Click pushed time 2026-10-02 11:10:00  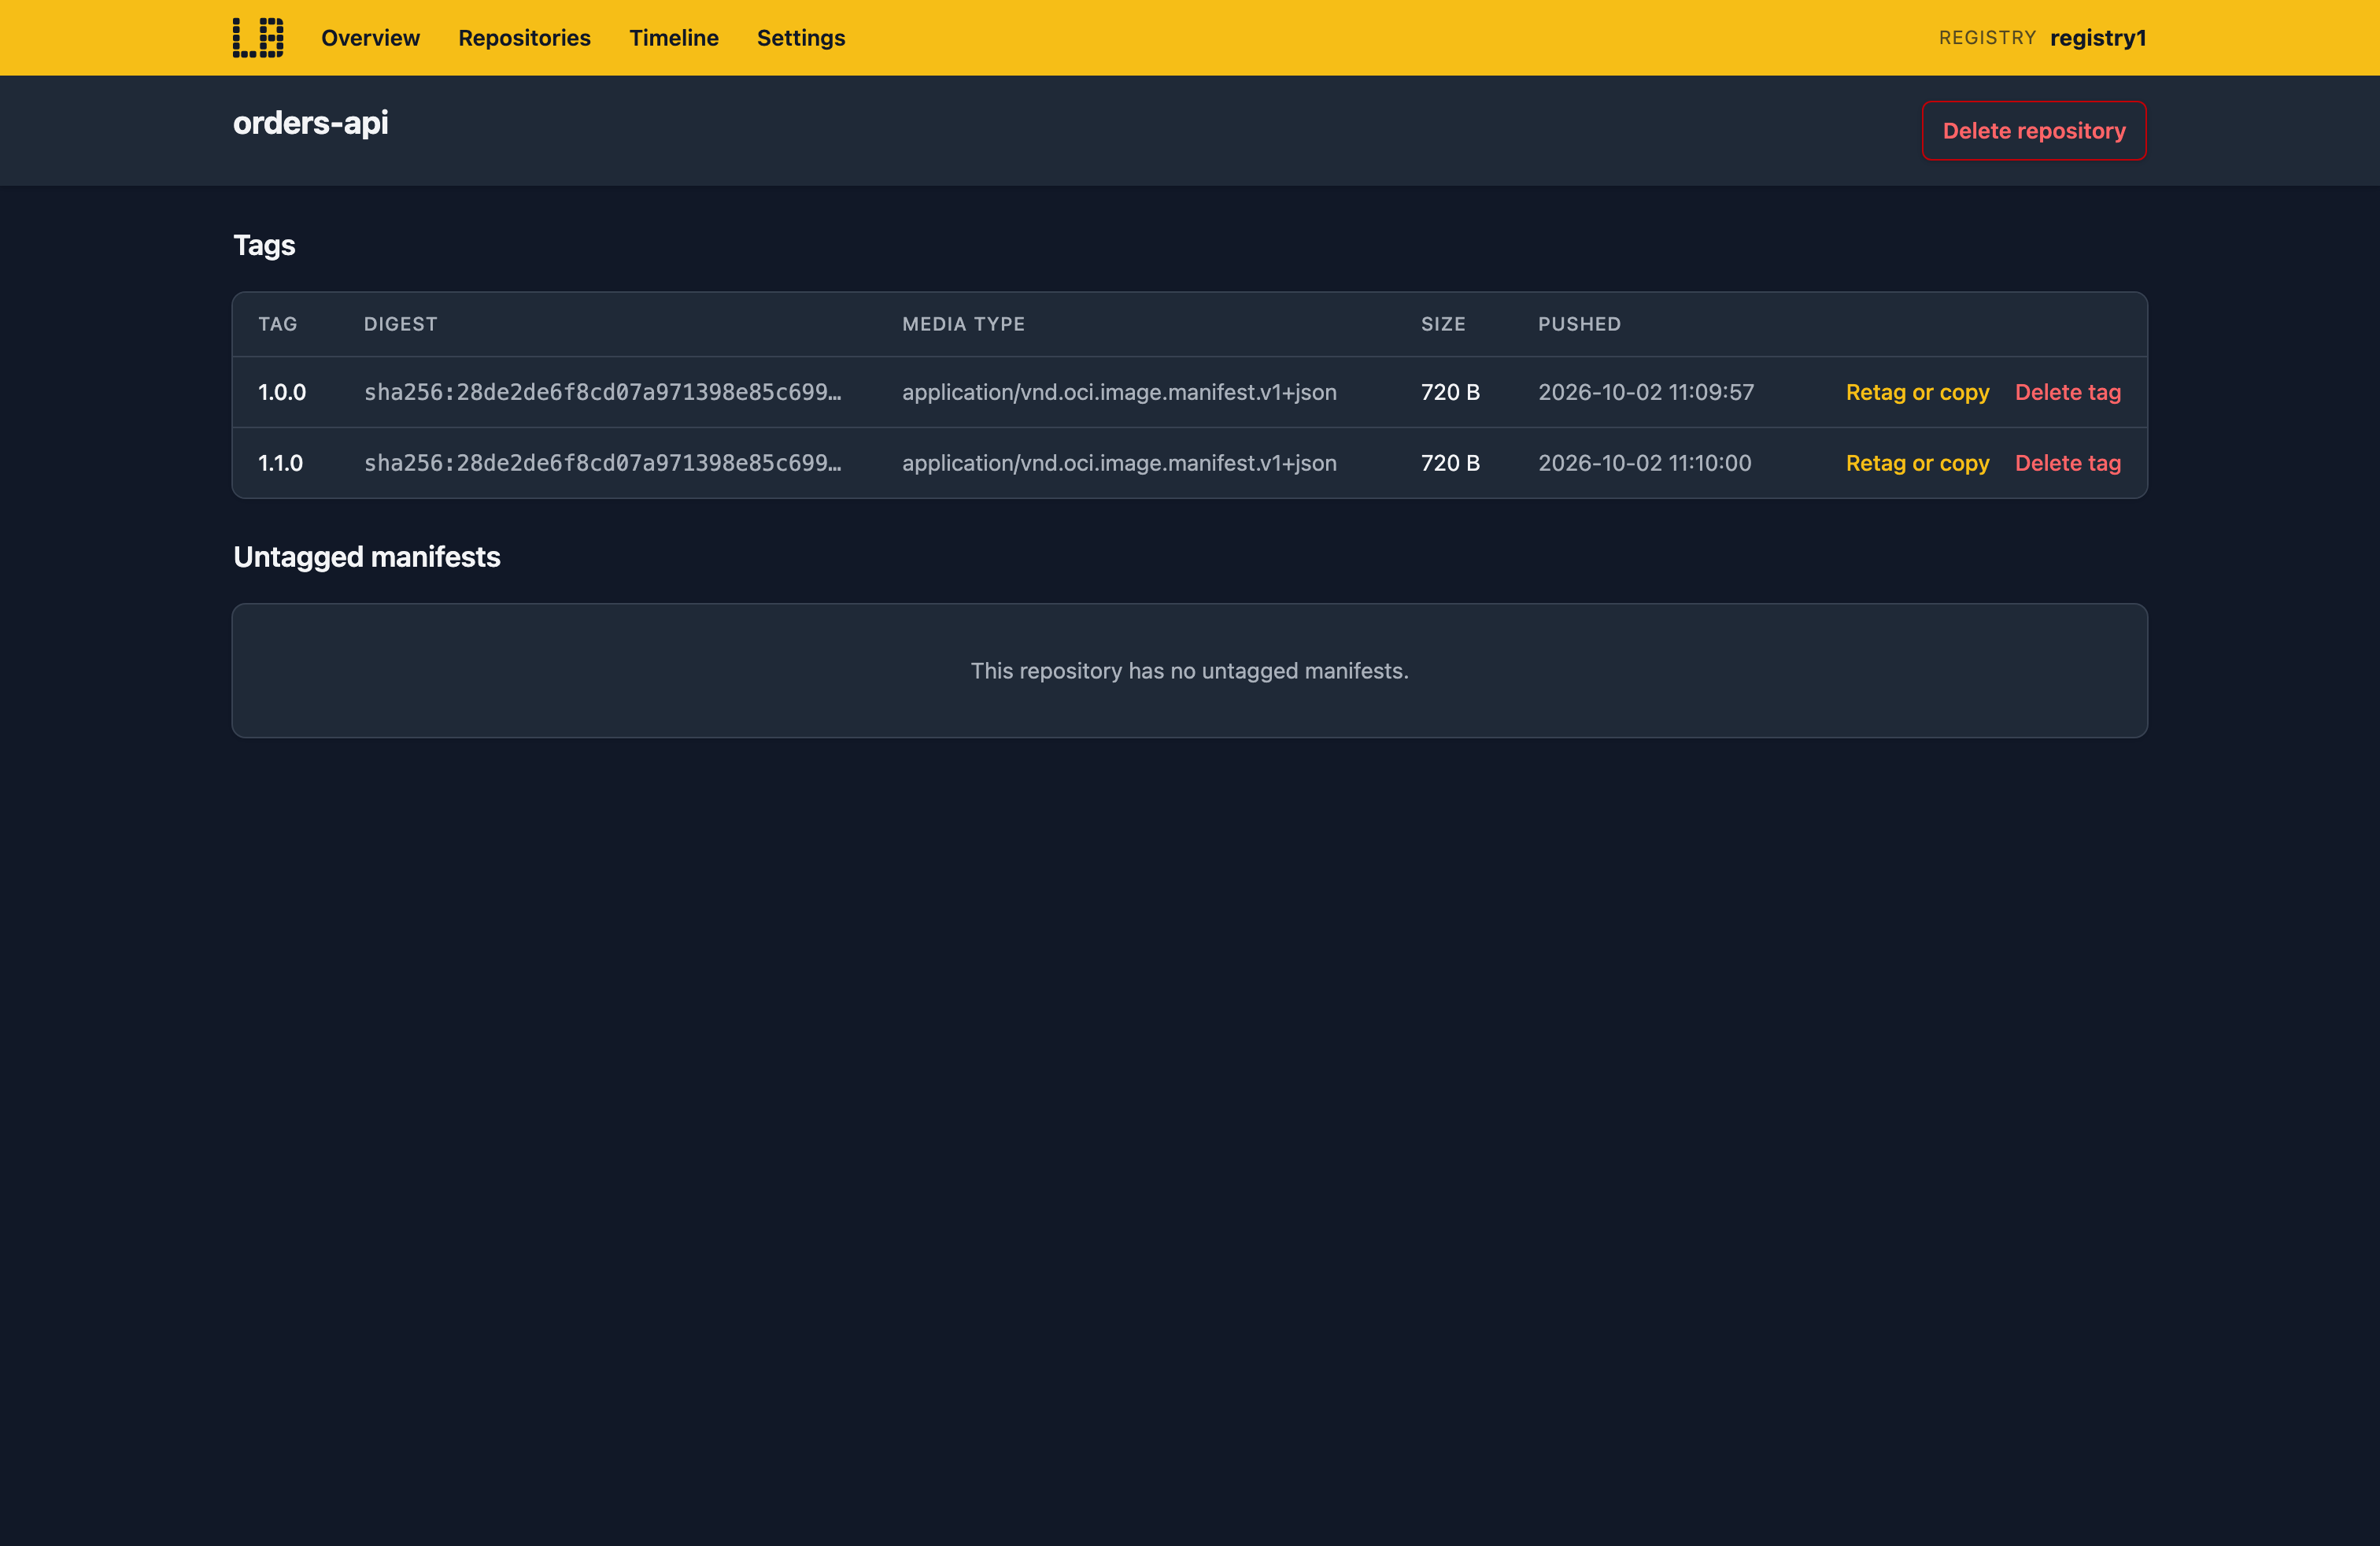[1644, 463]
